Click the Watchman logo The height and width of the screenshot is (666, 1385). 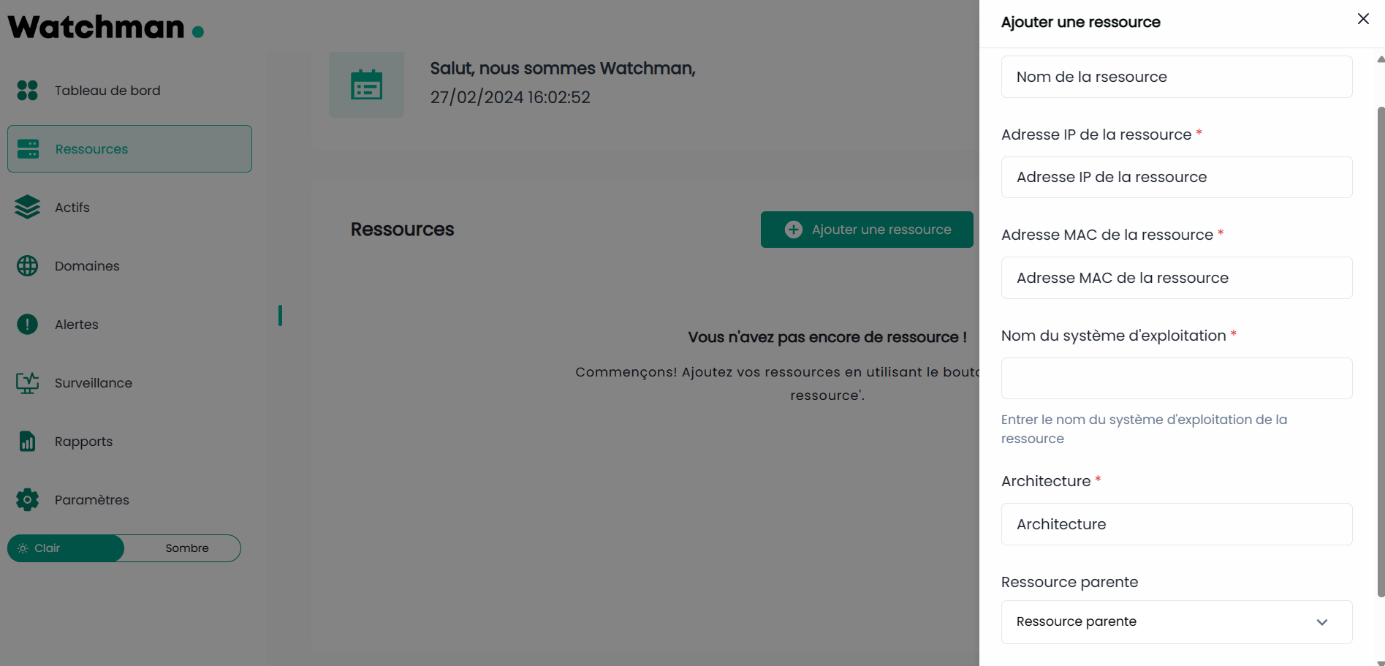[x=106, y=27]
